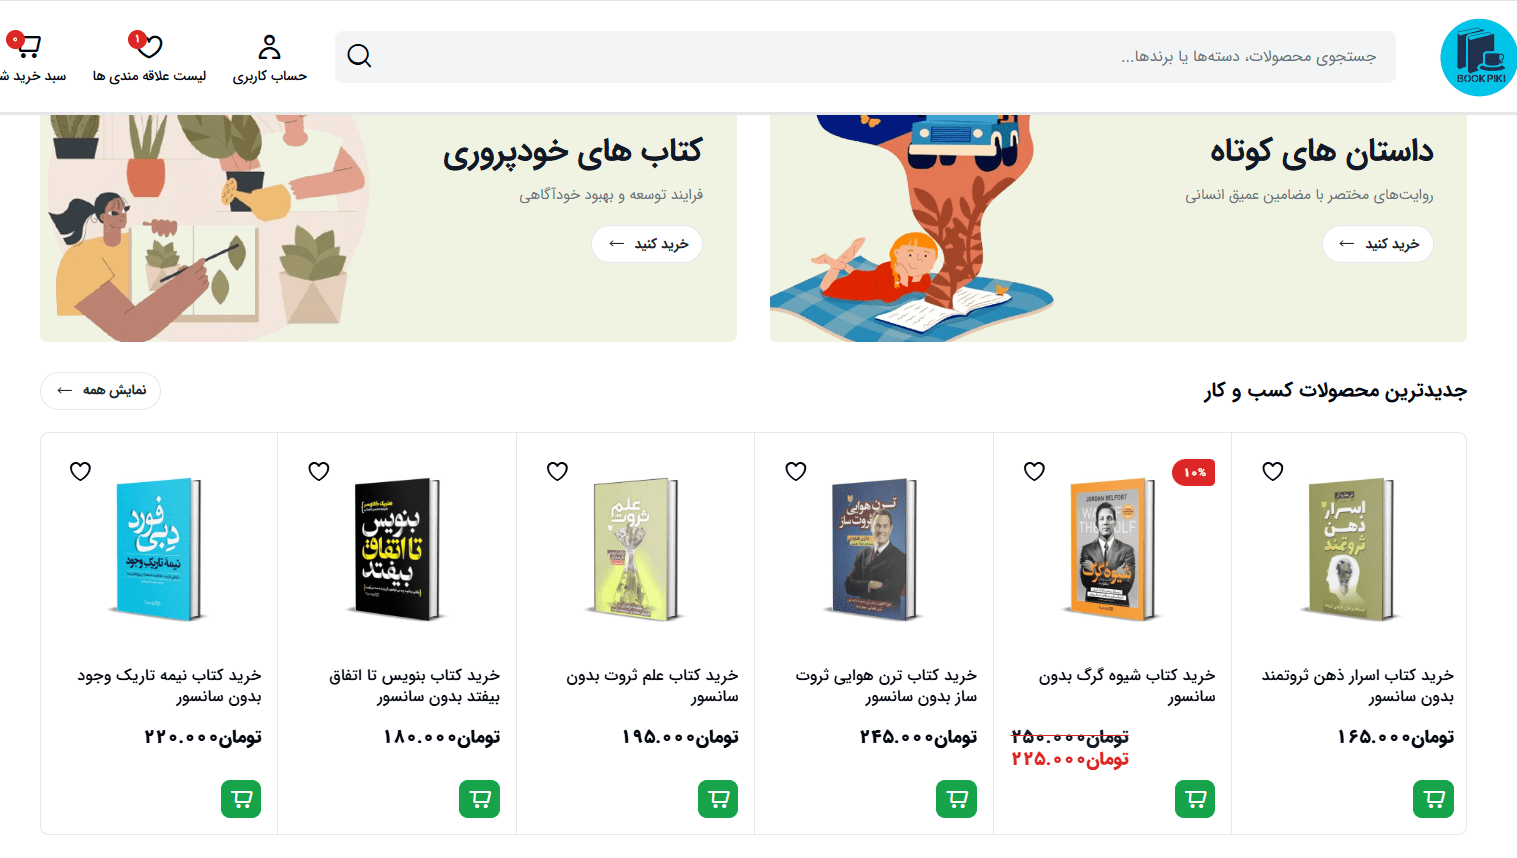This screenshot has width=1517, height=858.
Task: Open the user account icon
Action: [269, 47]
